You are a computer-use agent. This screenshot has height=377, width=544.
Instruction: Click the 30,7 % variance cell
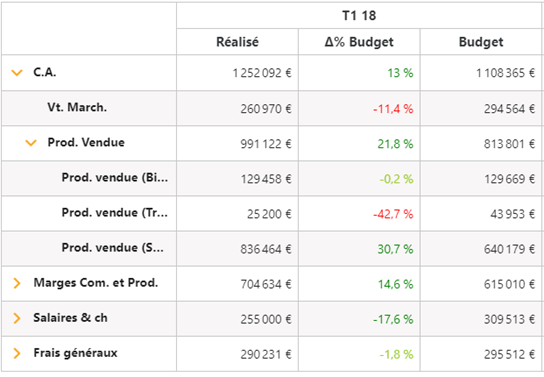point(395,249)
